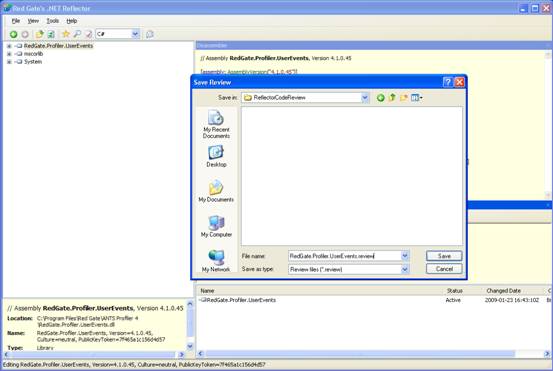The height and width of the screenshot is (371, 553).
Task: Click the status bar Editing text
Action: tap(134, 364)
